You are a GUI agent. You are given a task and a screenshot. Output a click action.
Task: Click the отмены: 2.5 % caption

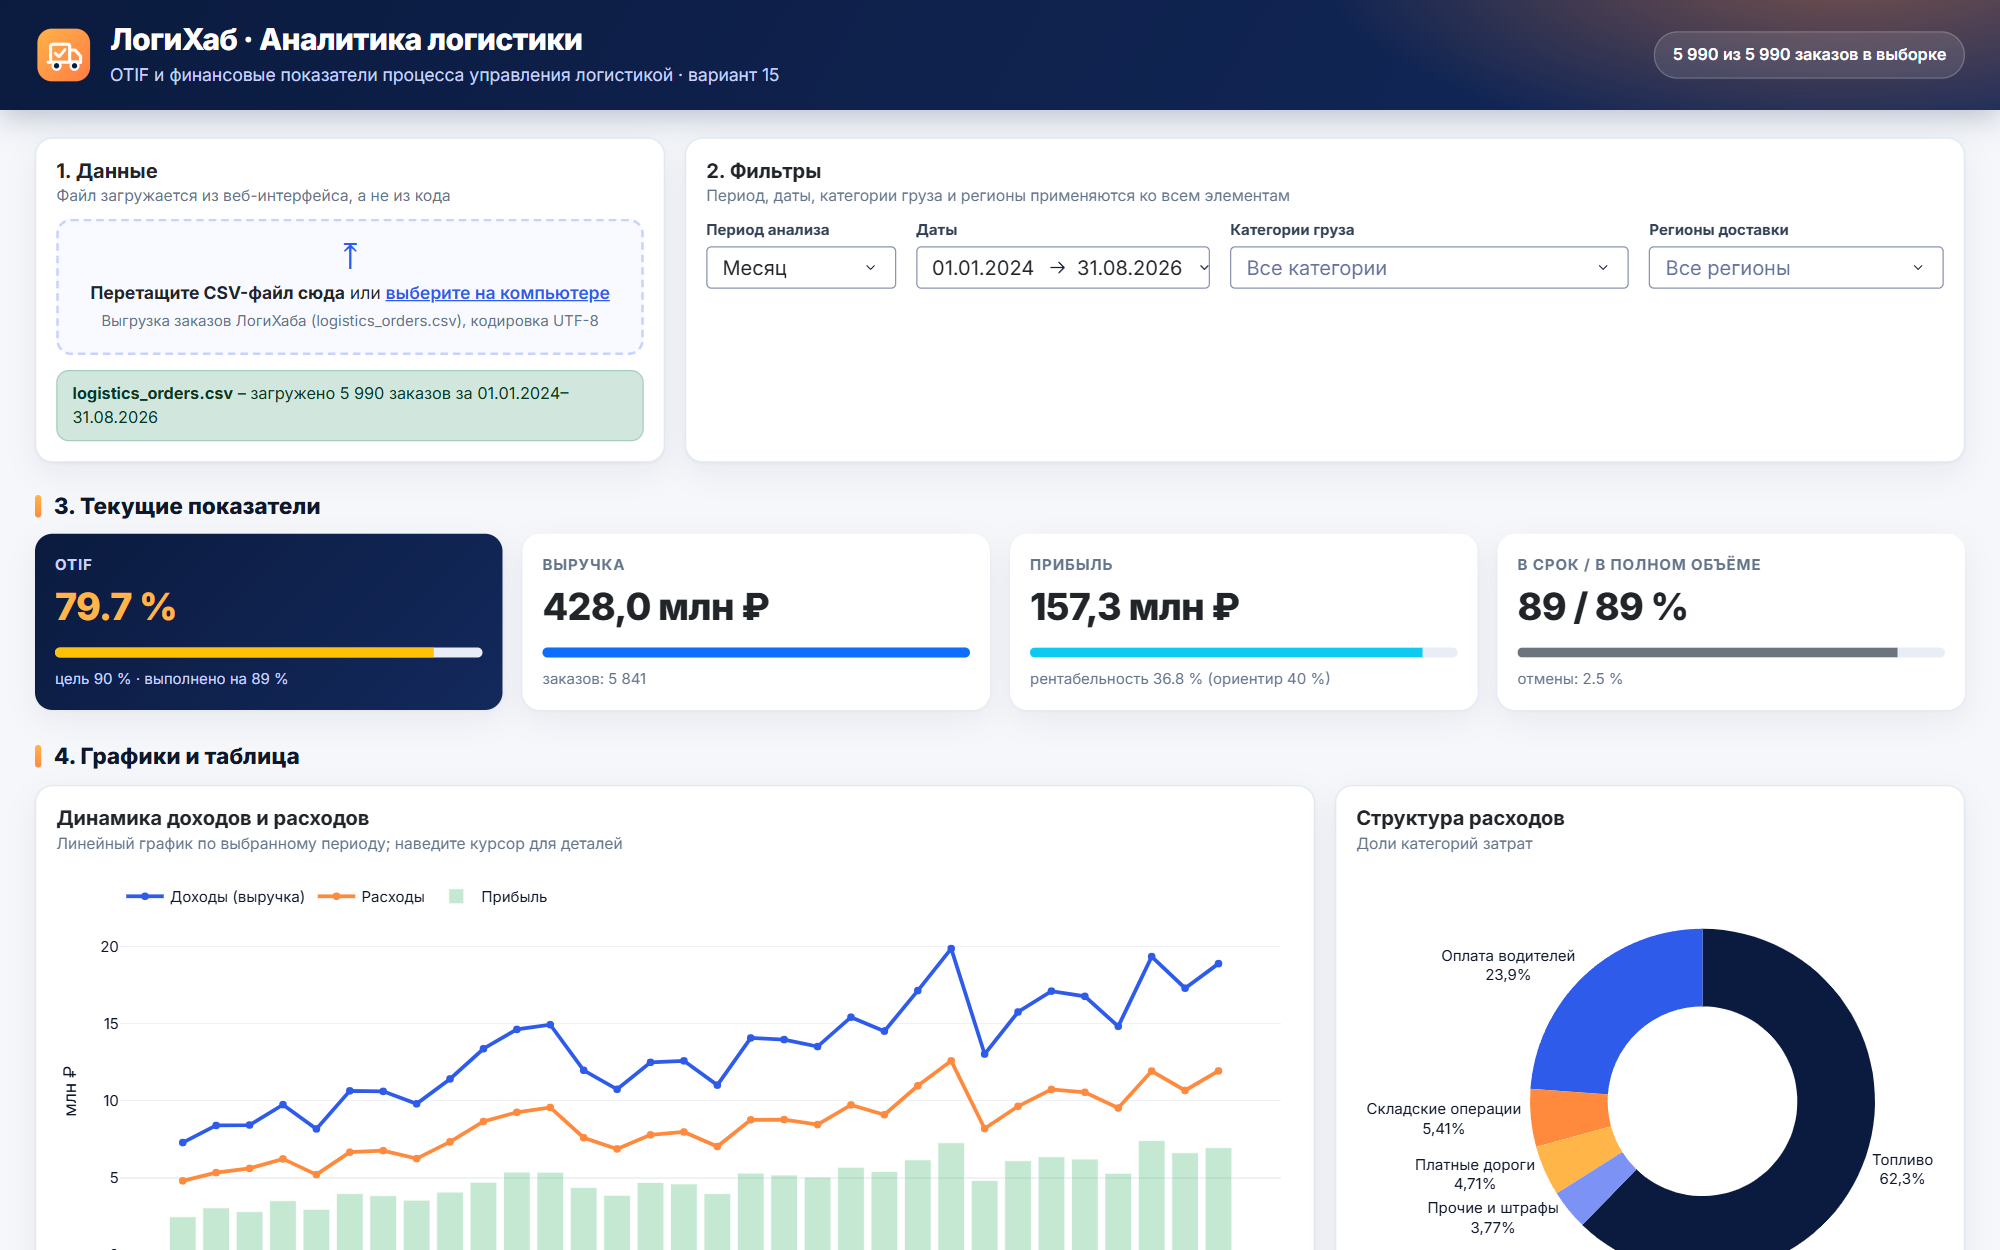(x=1570, y=679)
